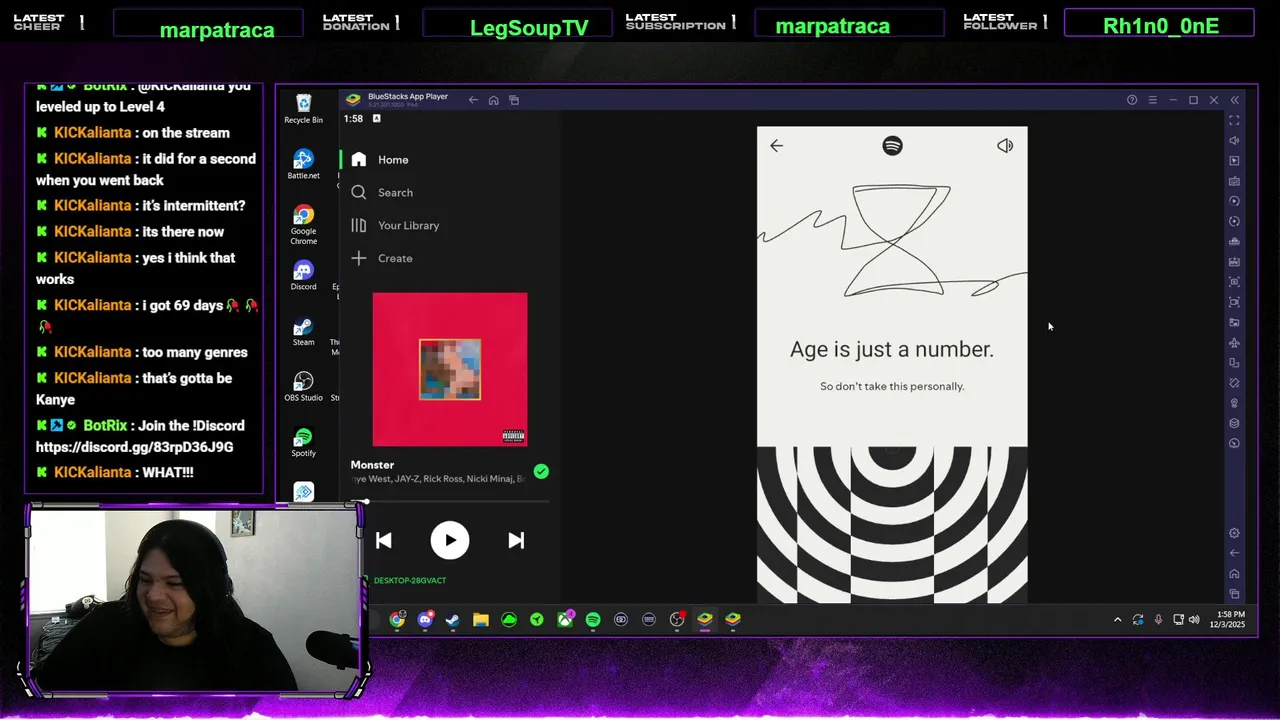Image resolution: width=1280 pixels, height=720 pixels.
Task: Click the Monster song title
Action: coord(373,465)
